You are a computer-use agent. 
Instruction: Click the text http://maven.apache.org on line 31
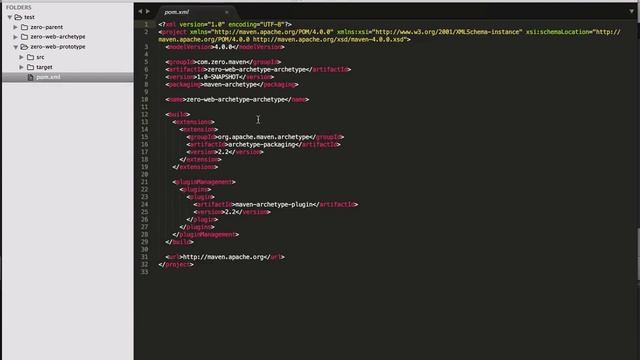click(x=223, y=257)
